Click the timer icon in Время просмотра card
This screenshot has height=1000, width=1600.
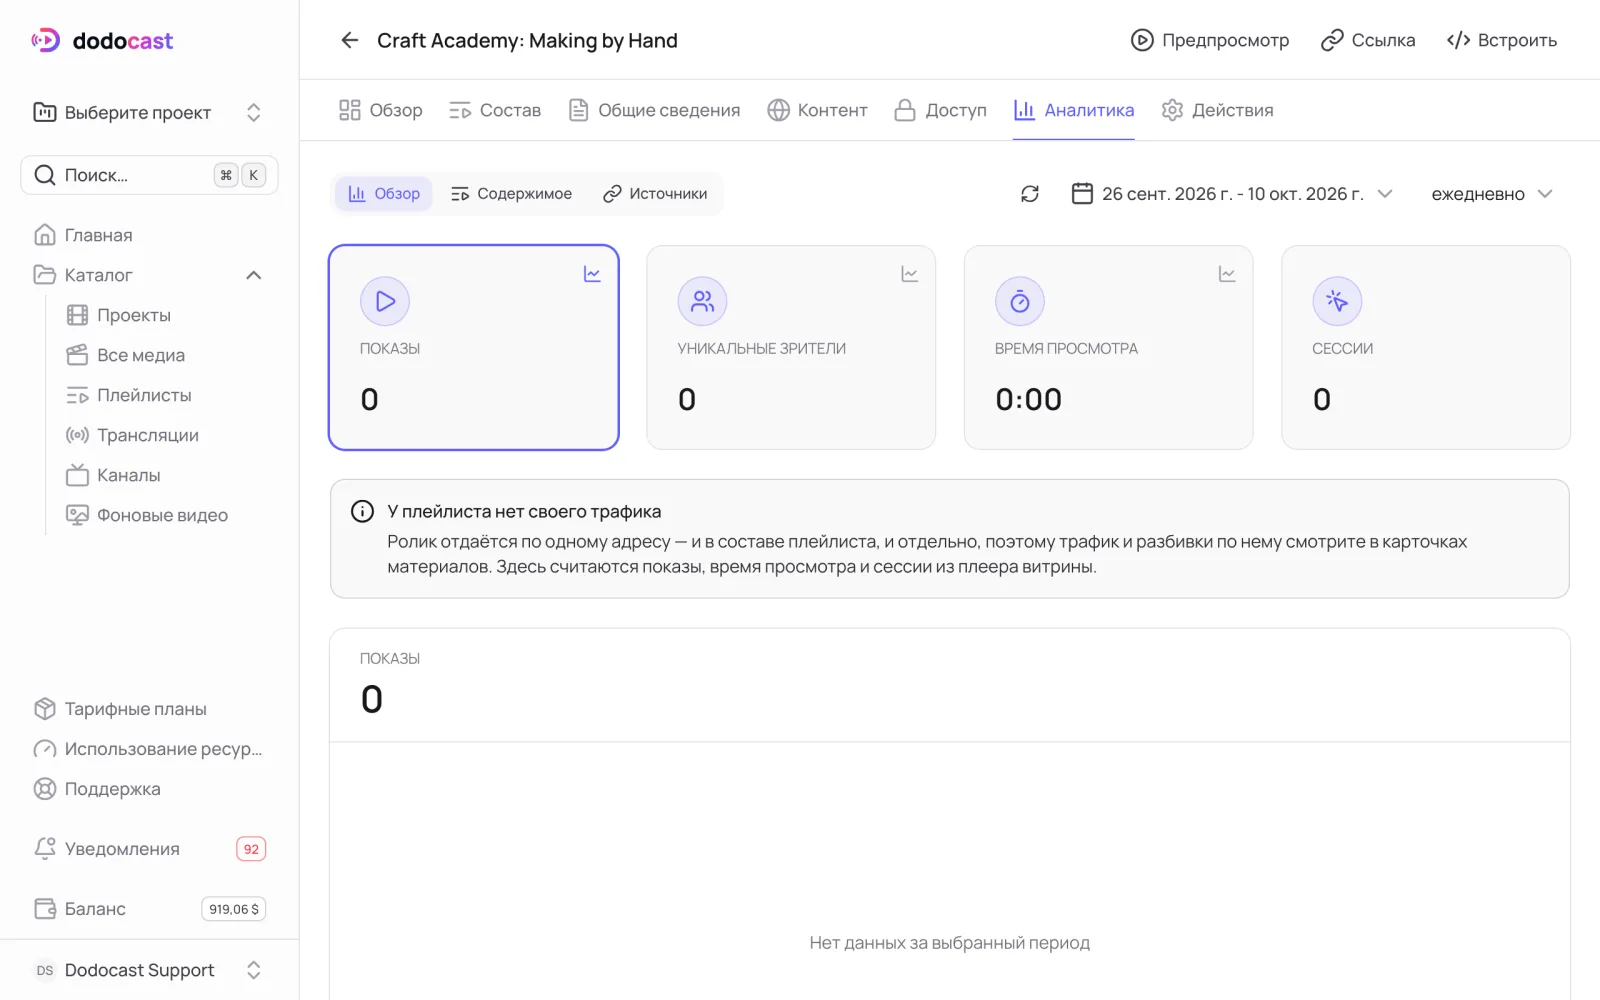pyautogui.click(x=1020, y=301)
